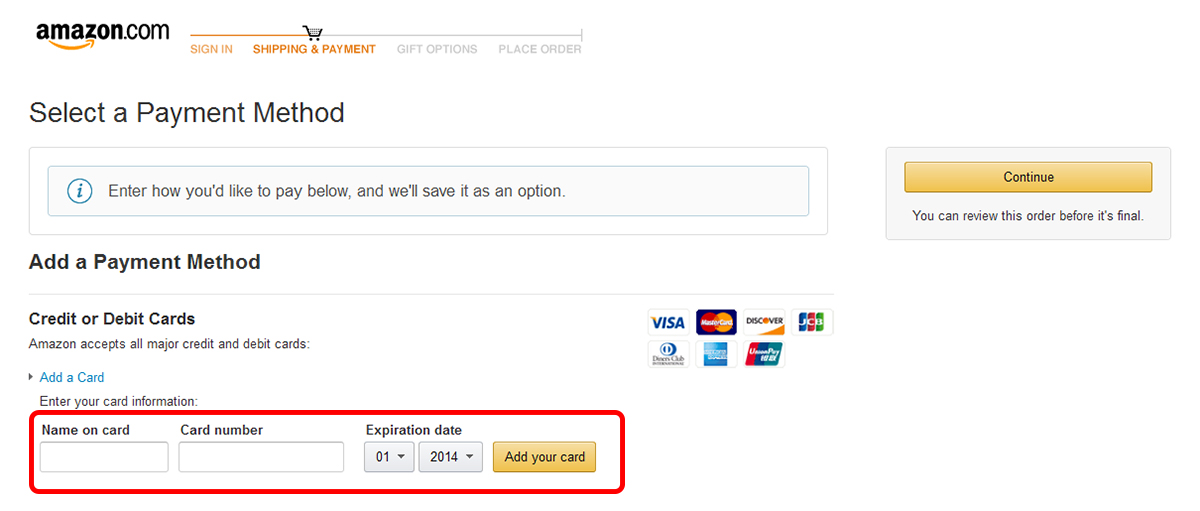Click the shopping cart progress icon
1200x511 pixels.
tap(313, 33)
